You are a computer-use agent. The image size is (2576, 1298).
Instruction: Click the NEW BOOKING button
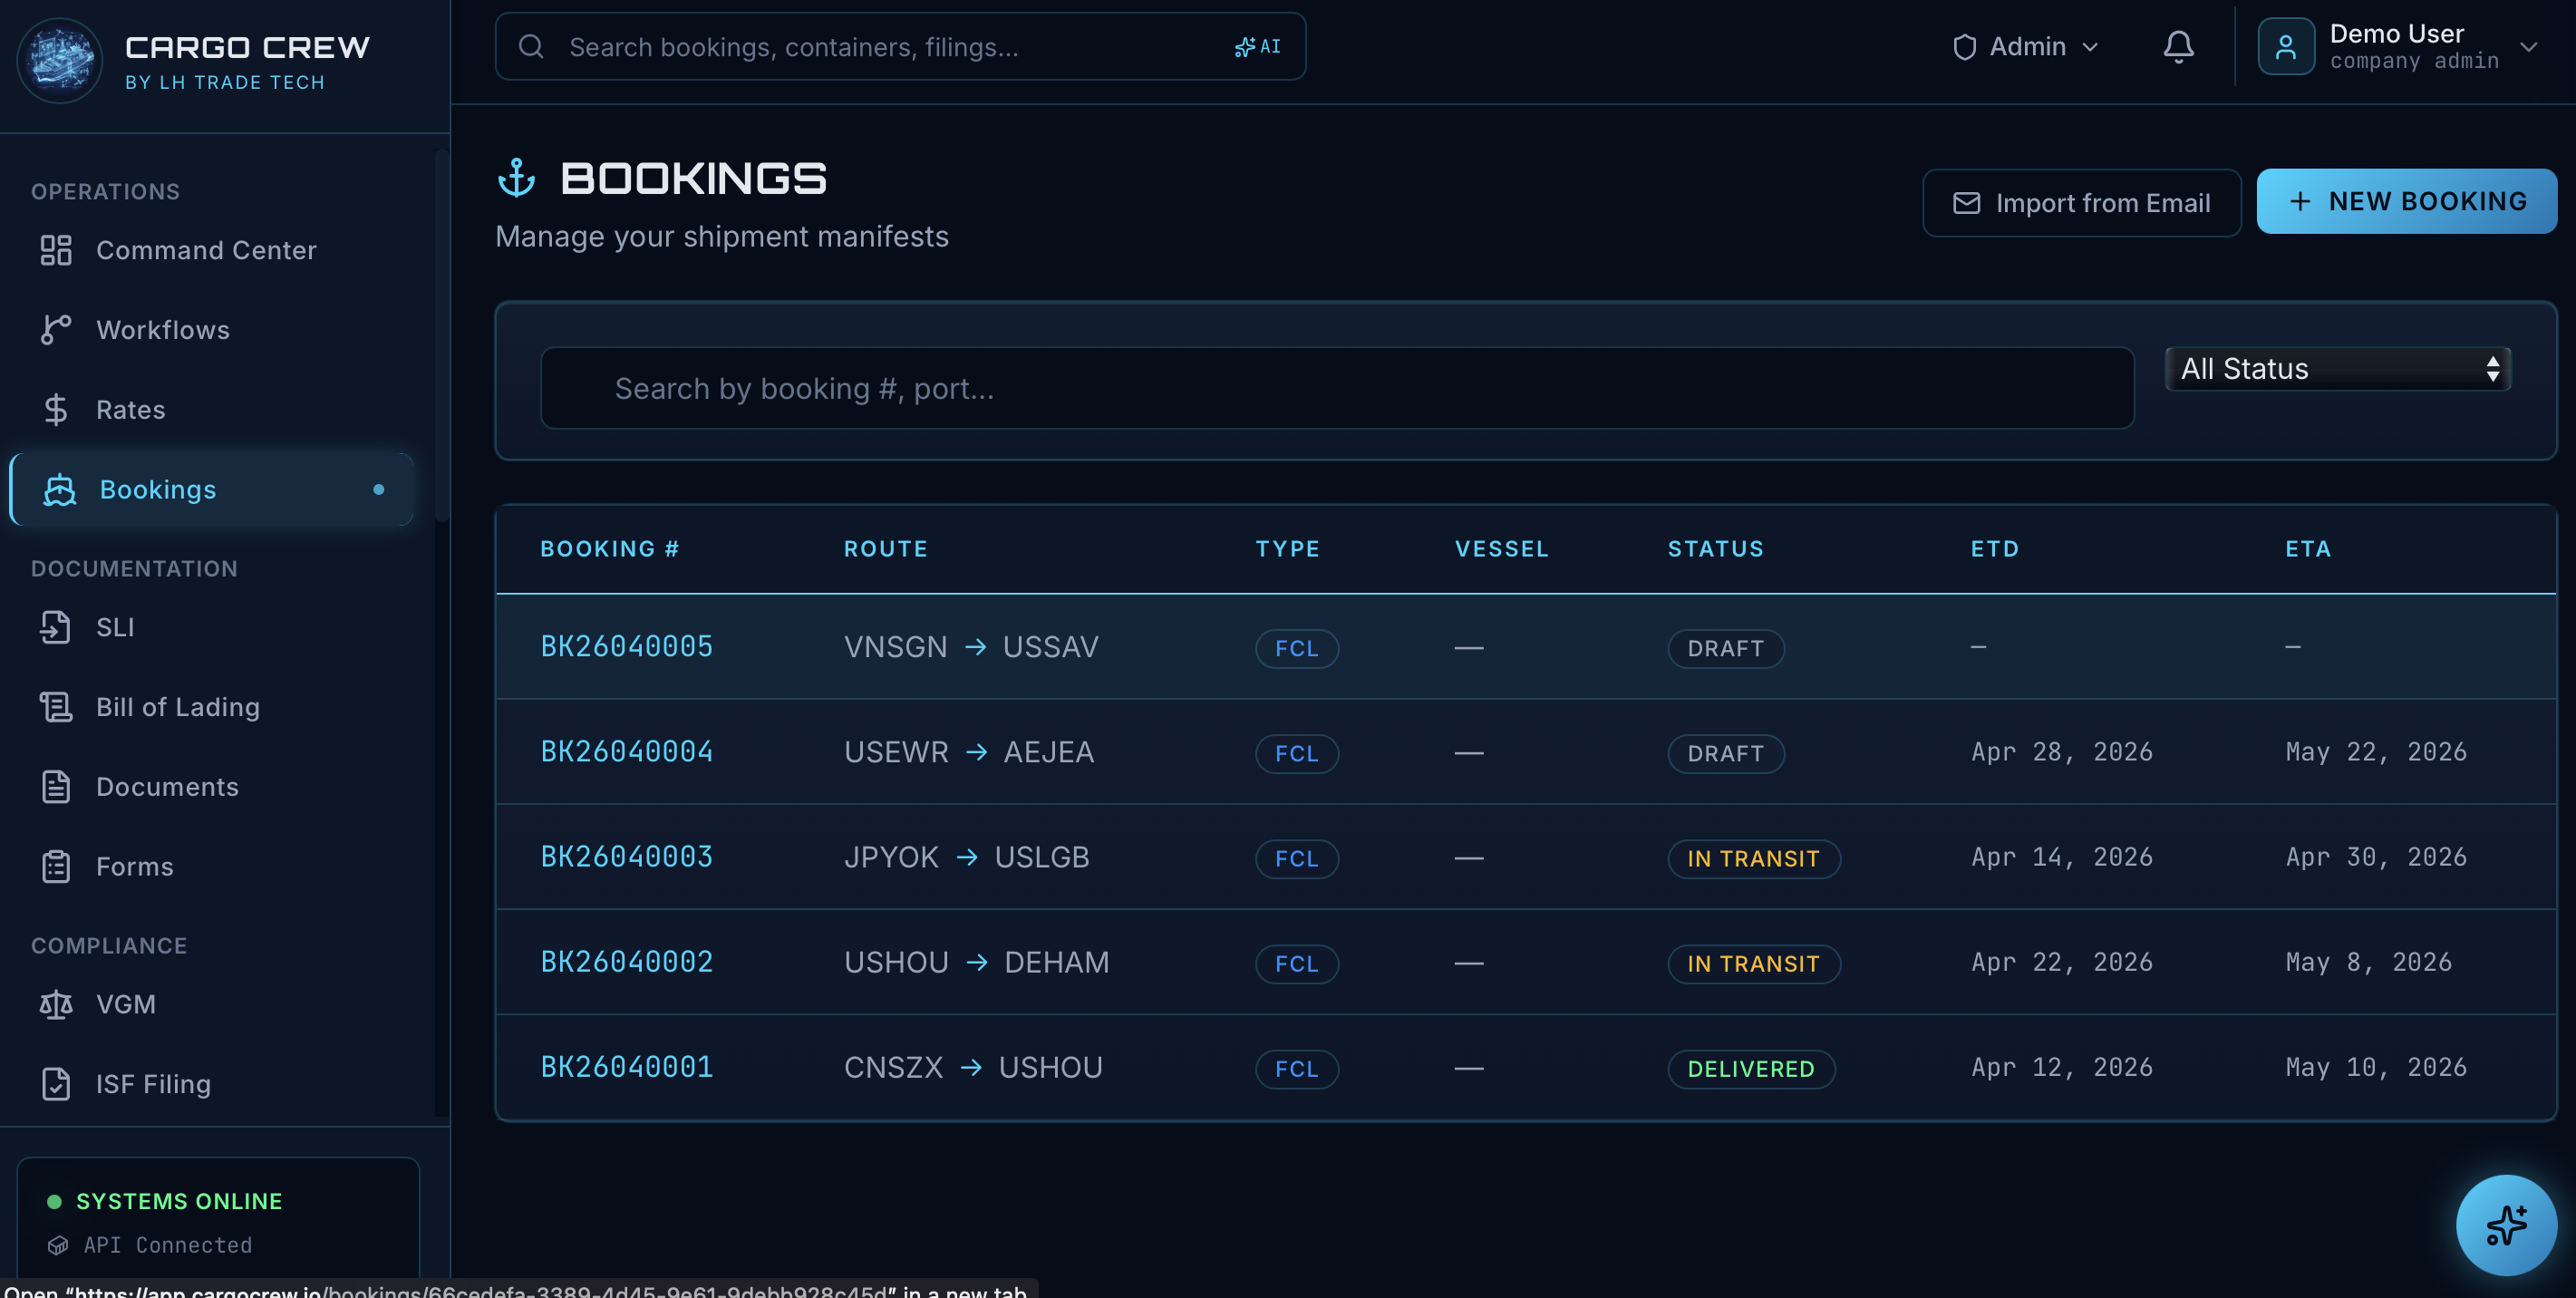2406,200
